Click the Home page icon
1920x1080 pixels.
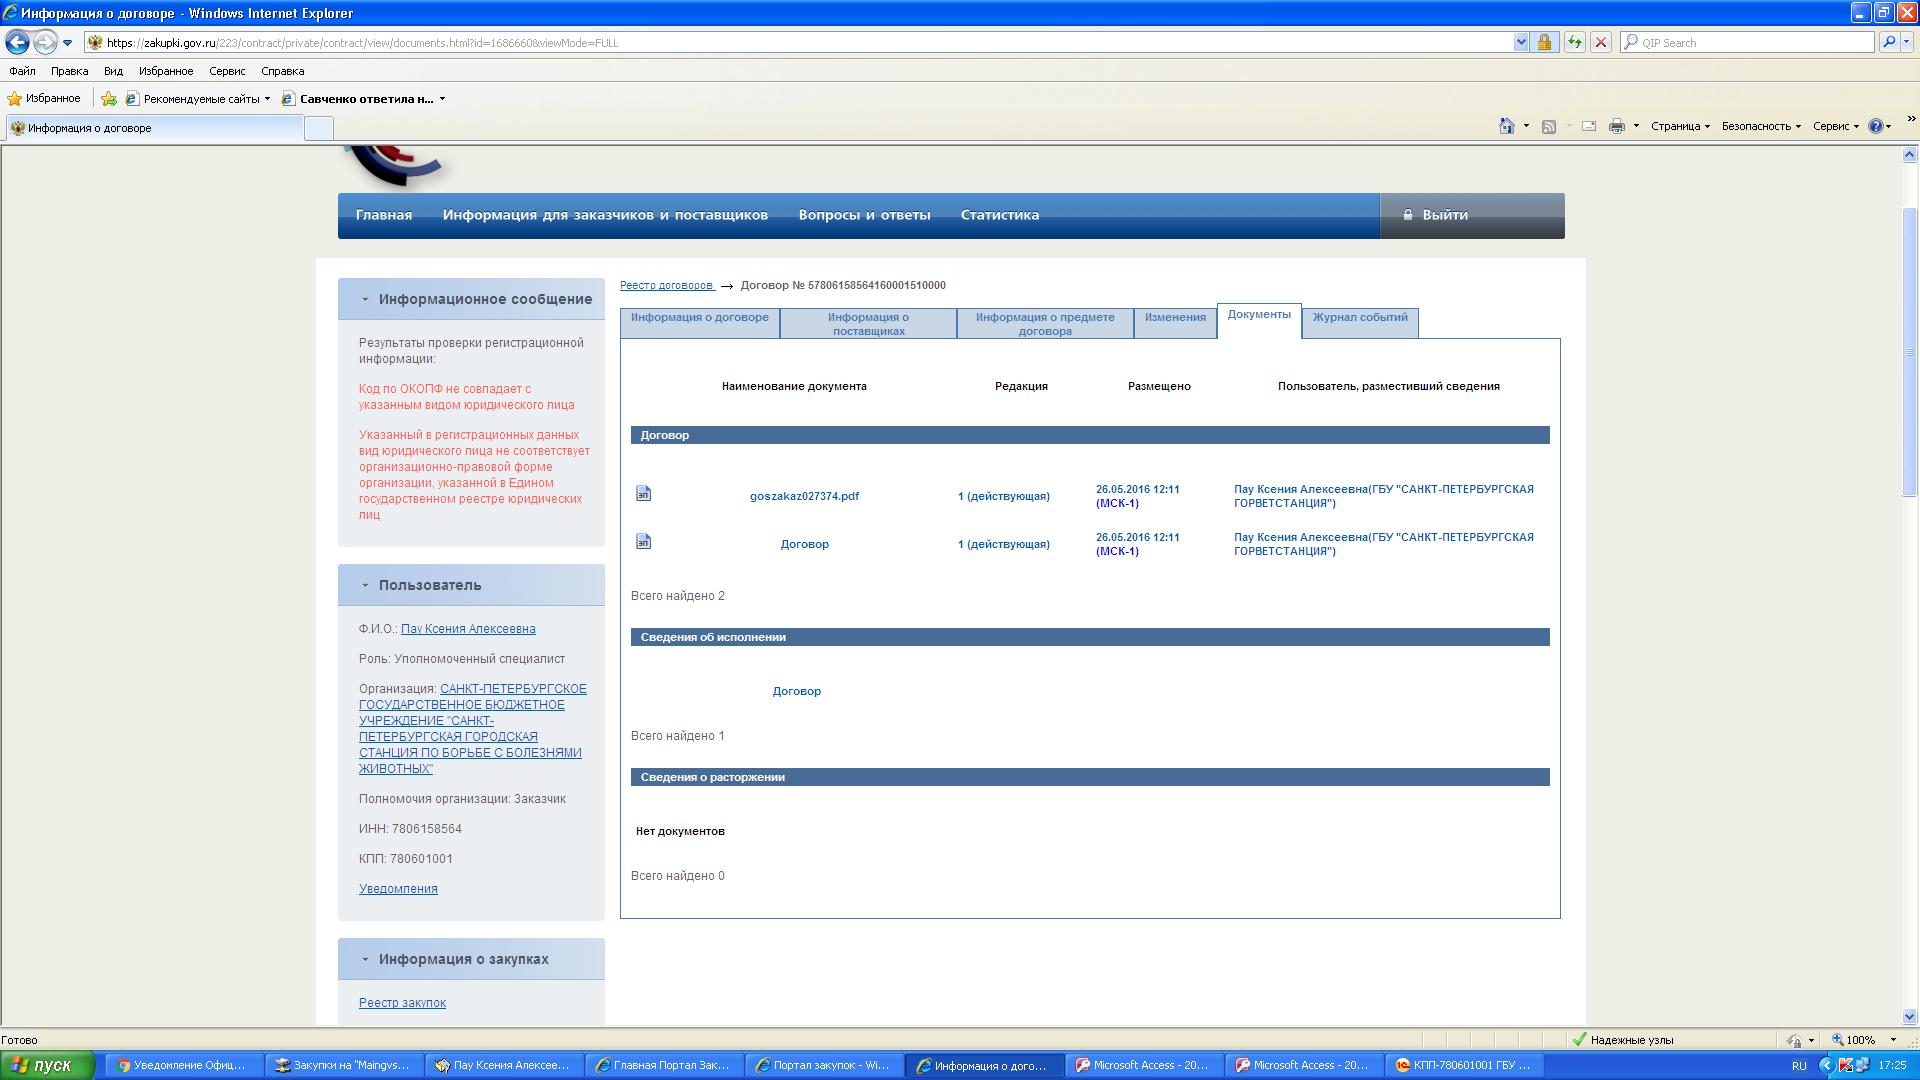click(1506, 126)
